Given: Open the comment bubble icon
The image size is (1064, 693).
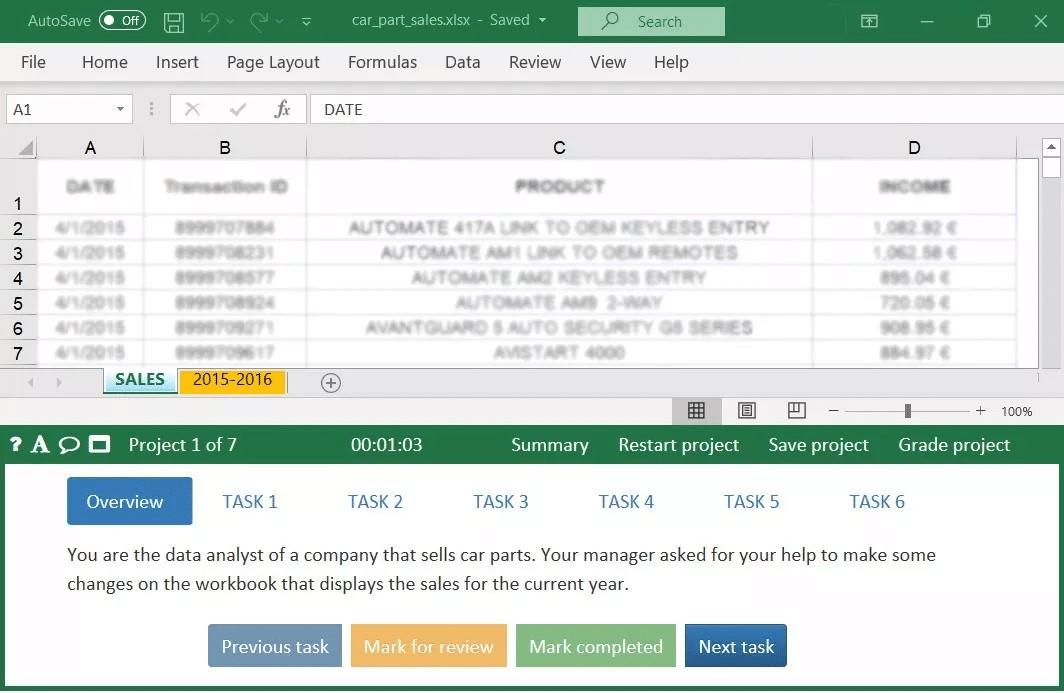Looking at the screenshot, I should (x=69, y=445).
